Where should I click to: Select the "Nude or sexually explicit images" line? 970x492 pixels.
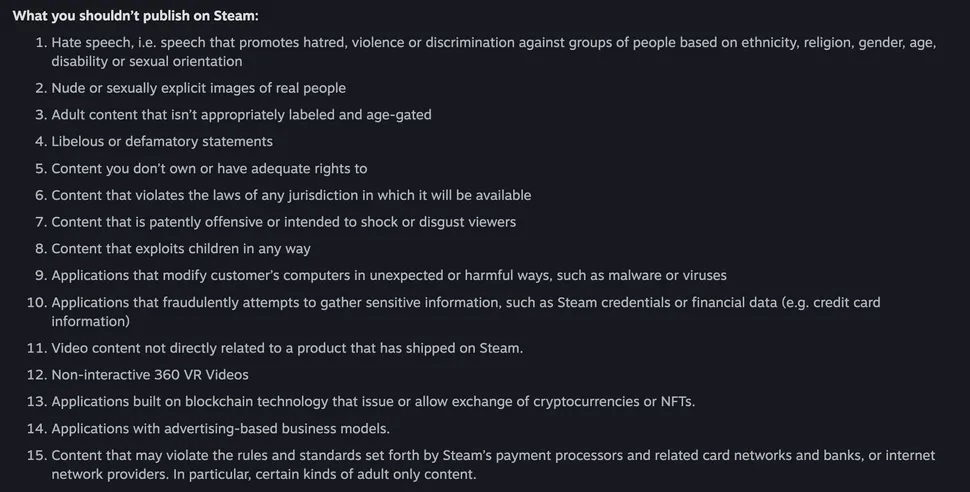coord(198,88)
